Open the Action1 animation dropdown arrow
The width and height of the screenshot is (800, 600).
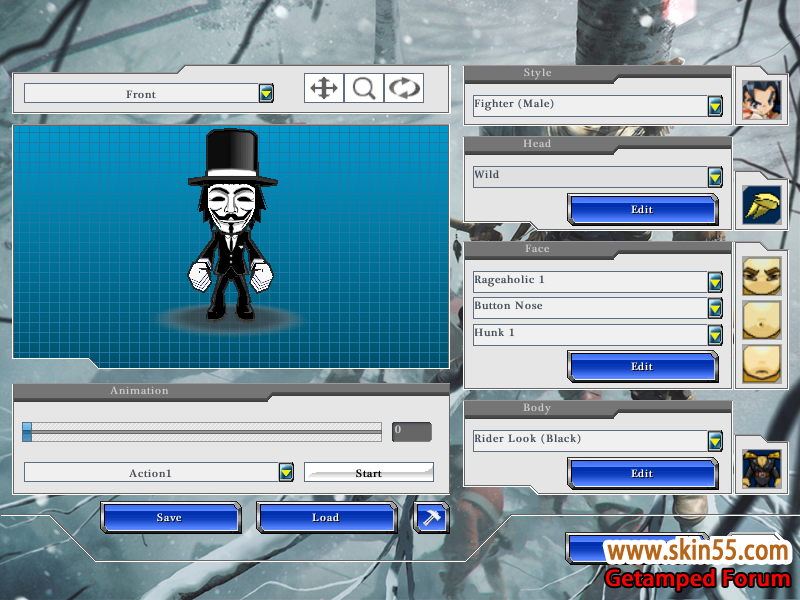(x=286, y=472)
